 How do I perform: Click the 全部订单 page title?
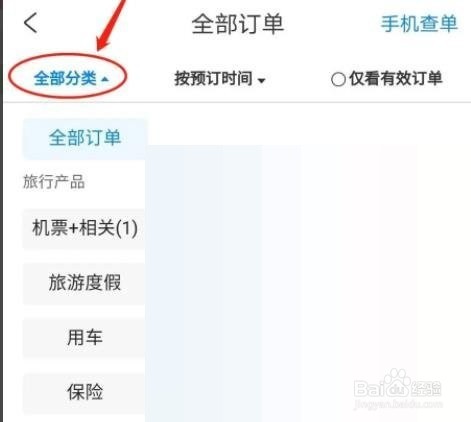[237, 24]
